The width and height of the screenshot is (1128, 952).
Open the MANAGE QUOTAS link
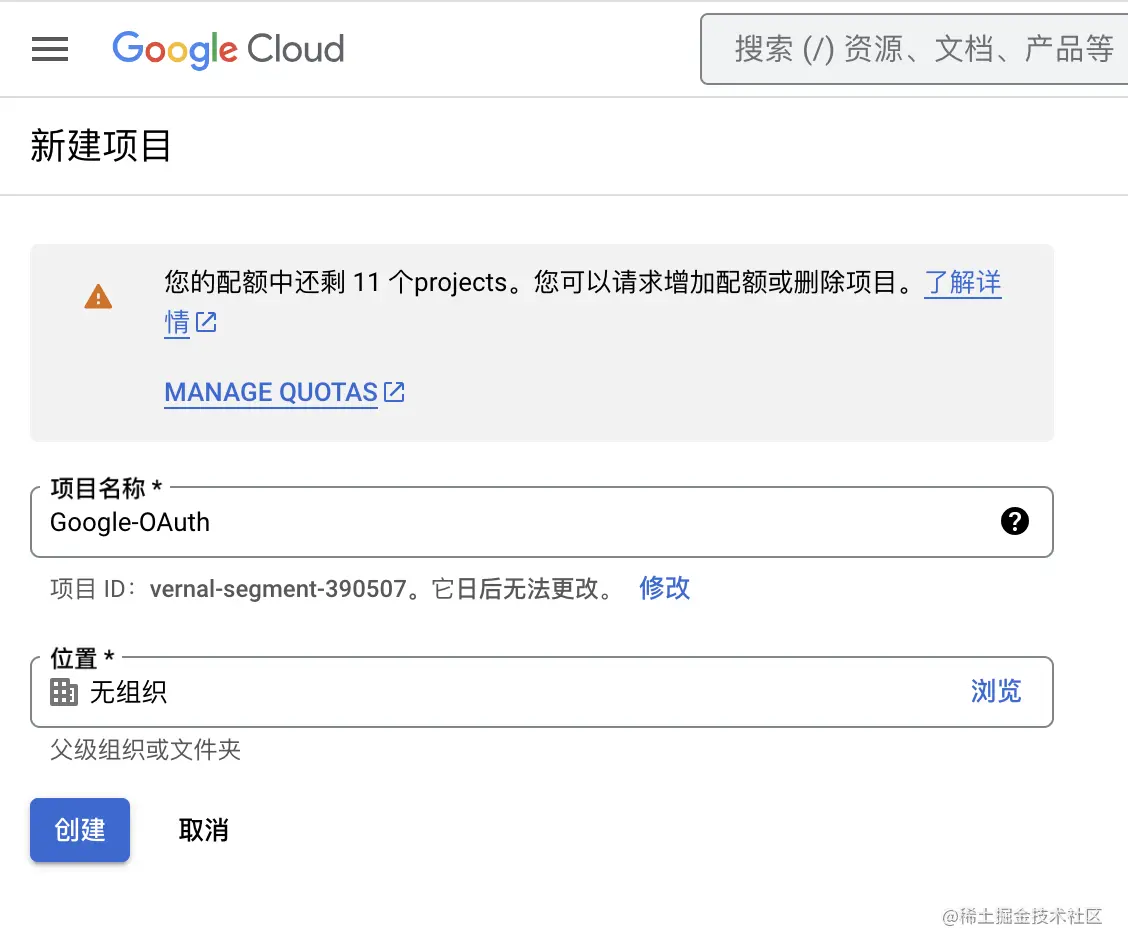click(271, 392)
